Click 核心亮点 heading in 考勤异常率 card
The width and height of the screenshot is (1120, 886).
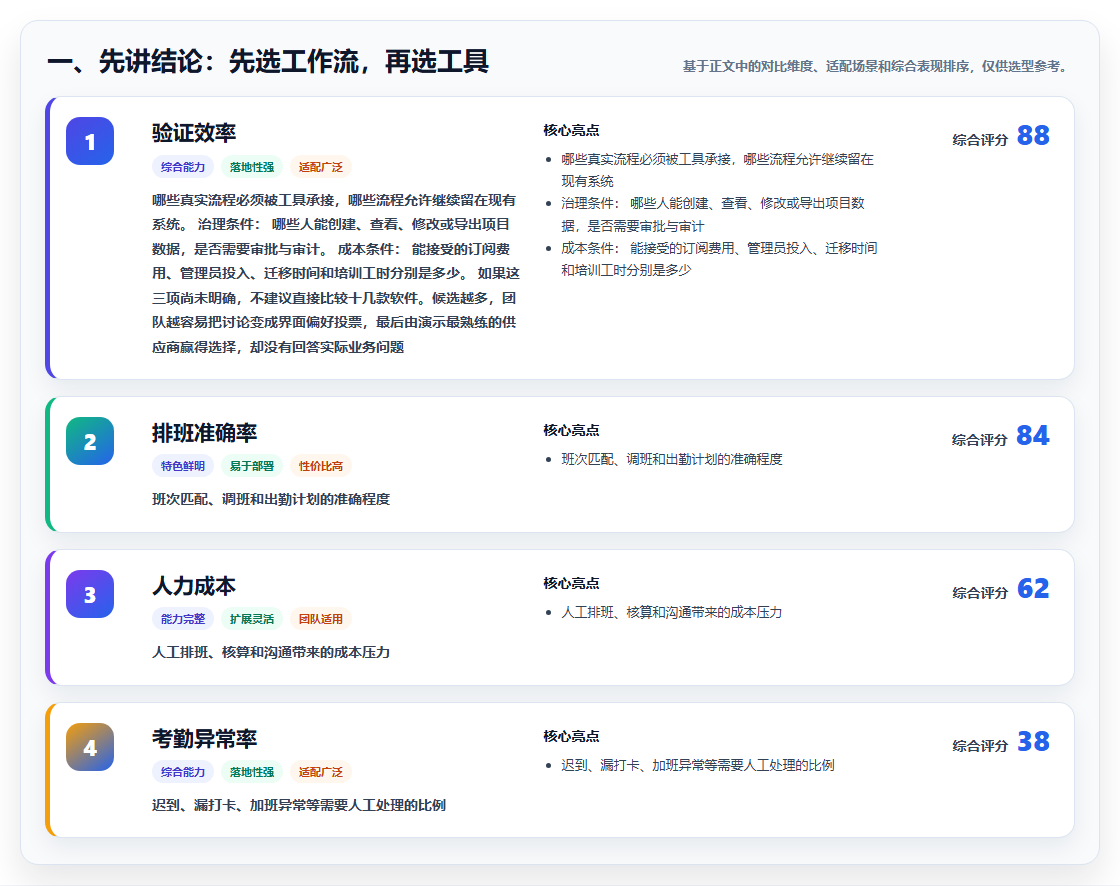(571, 736)
